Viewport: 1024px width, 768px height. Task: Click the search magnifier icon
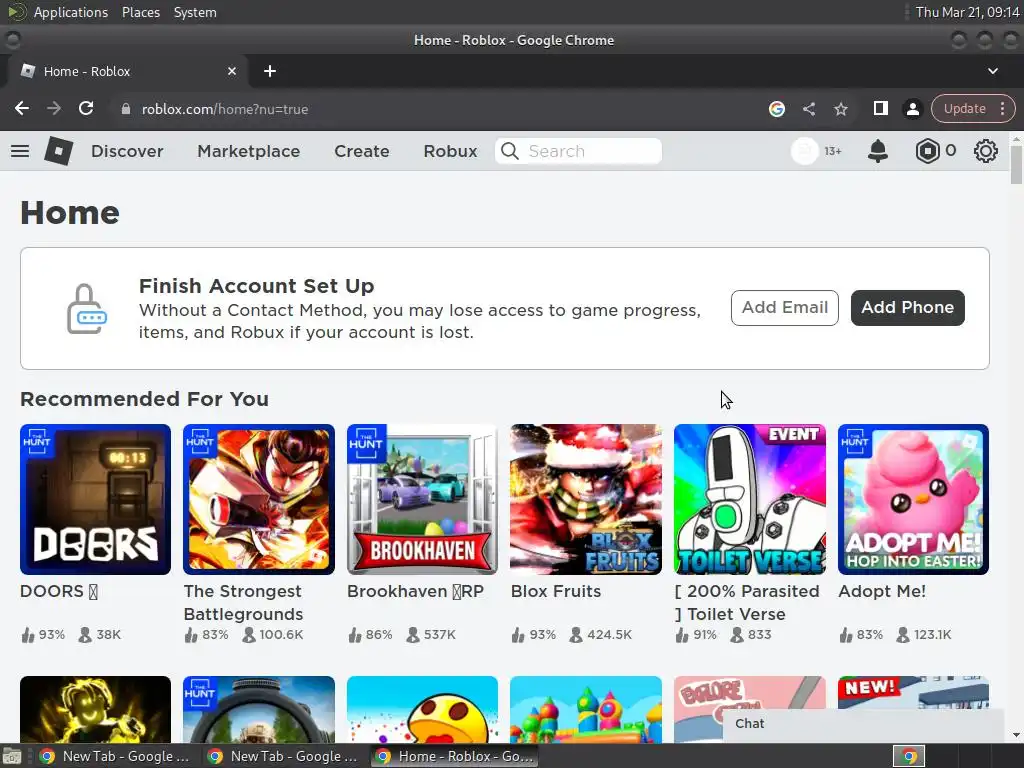[509, 151]
